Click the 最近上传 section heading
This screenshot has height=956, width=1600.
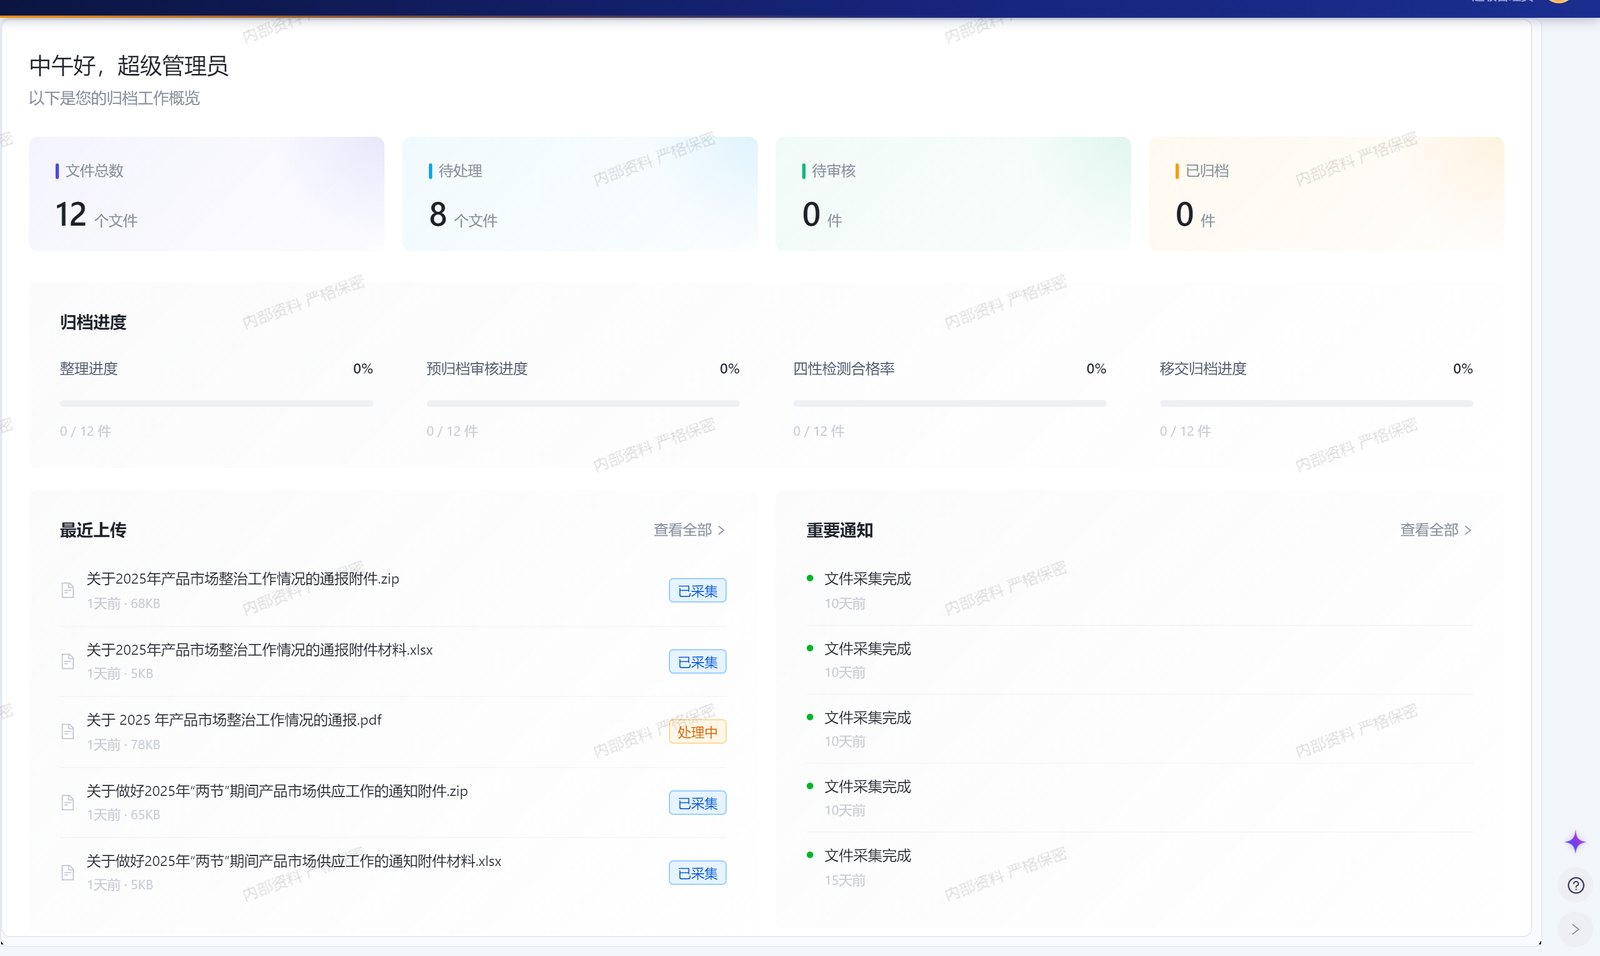pos(93,530)
